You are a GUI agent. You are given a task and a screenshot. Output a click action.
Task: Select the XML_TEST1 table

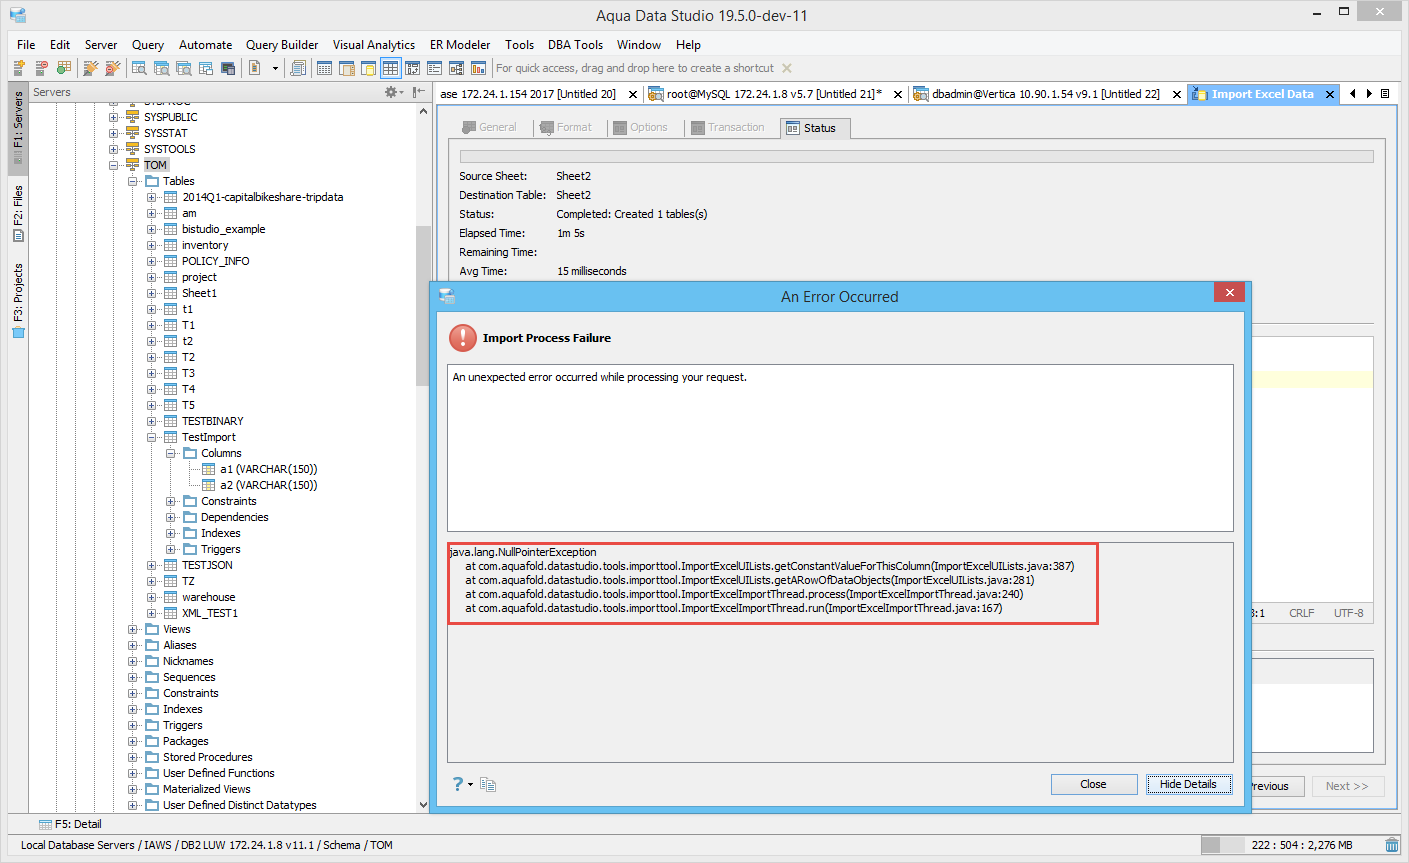[x=210, y=613]
